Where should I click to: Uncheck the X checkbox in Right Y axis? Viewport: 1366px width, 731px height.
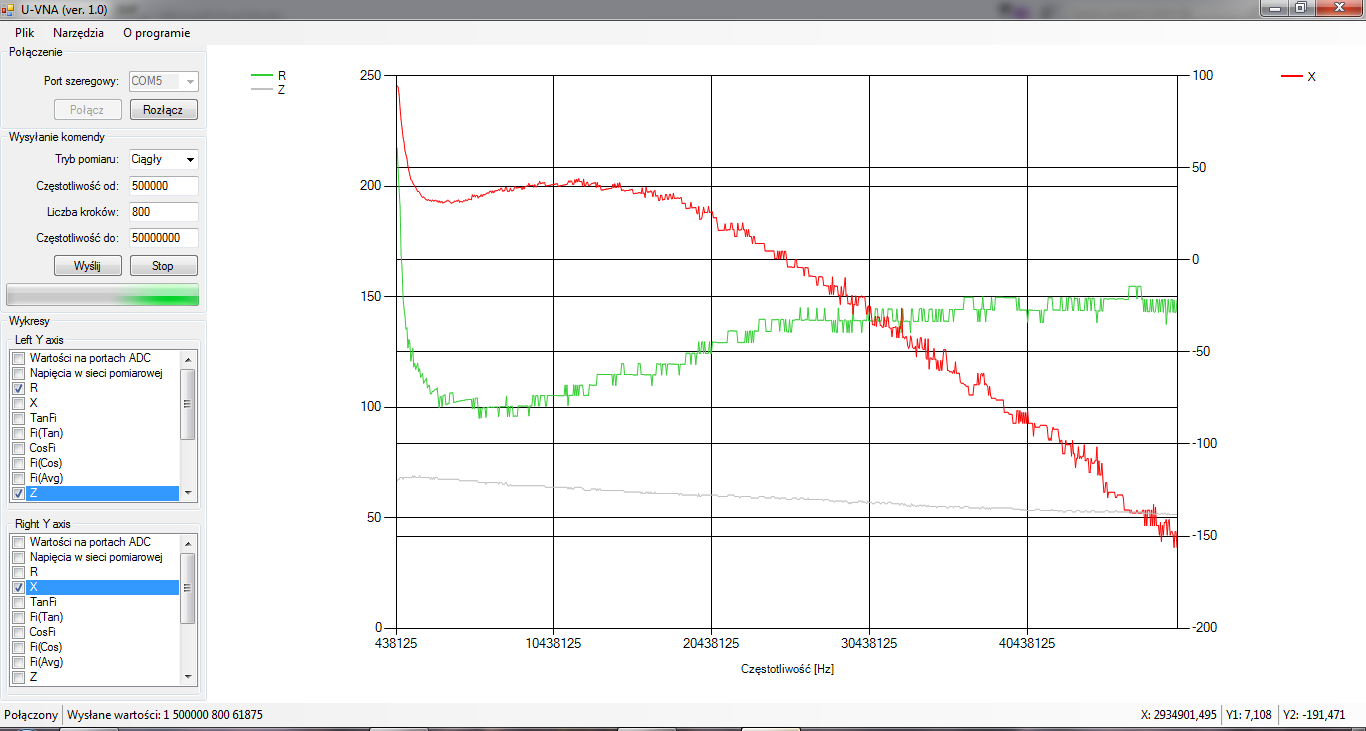[x=19, y=587]
